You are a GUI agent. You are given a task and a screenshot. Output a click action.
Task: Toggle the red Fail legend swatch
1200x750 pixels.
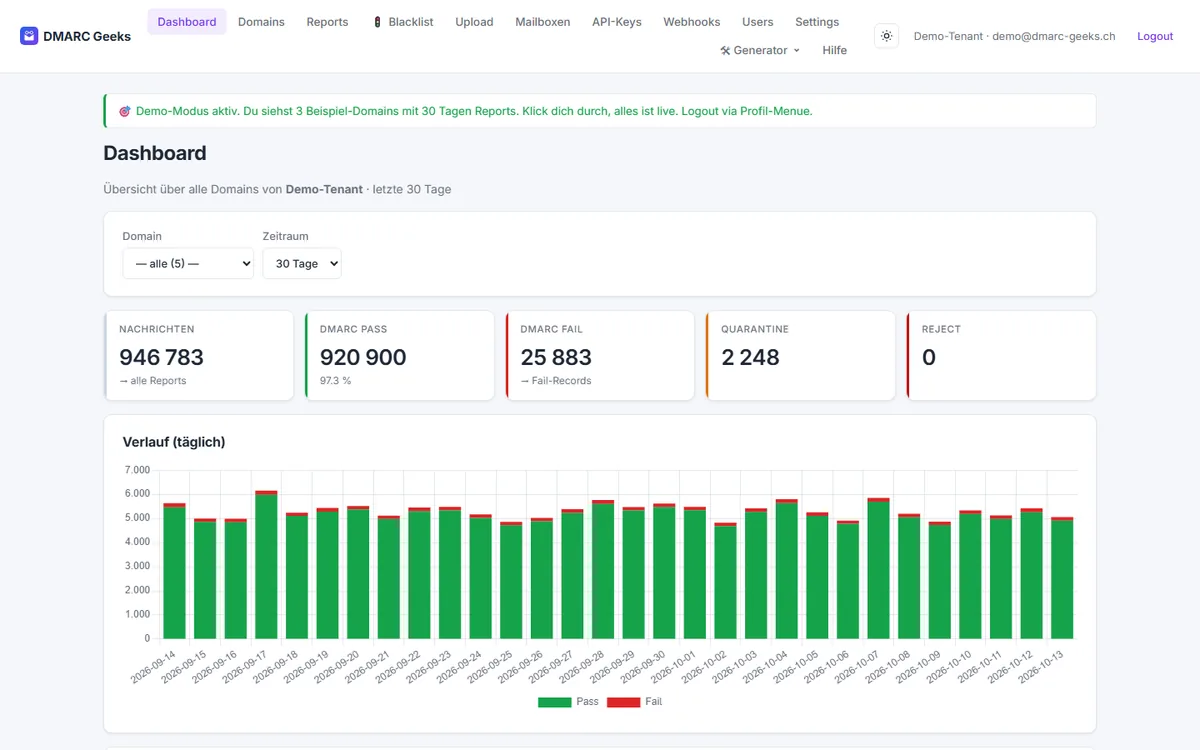[x=623, y=702]
